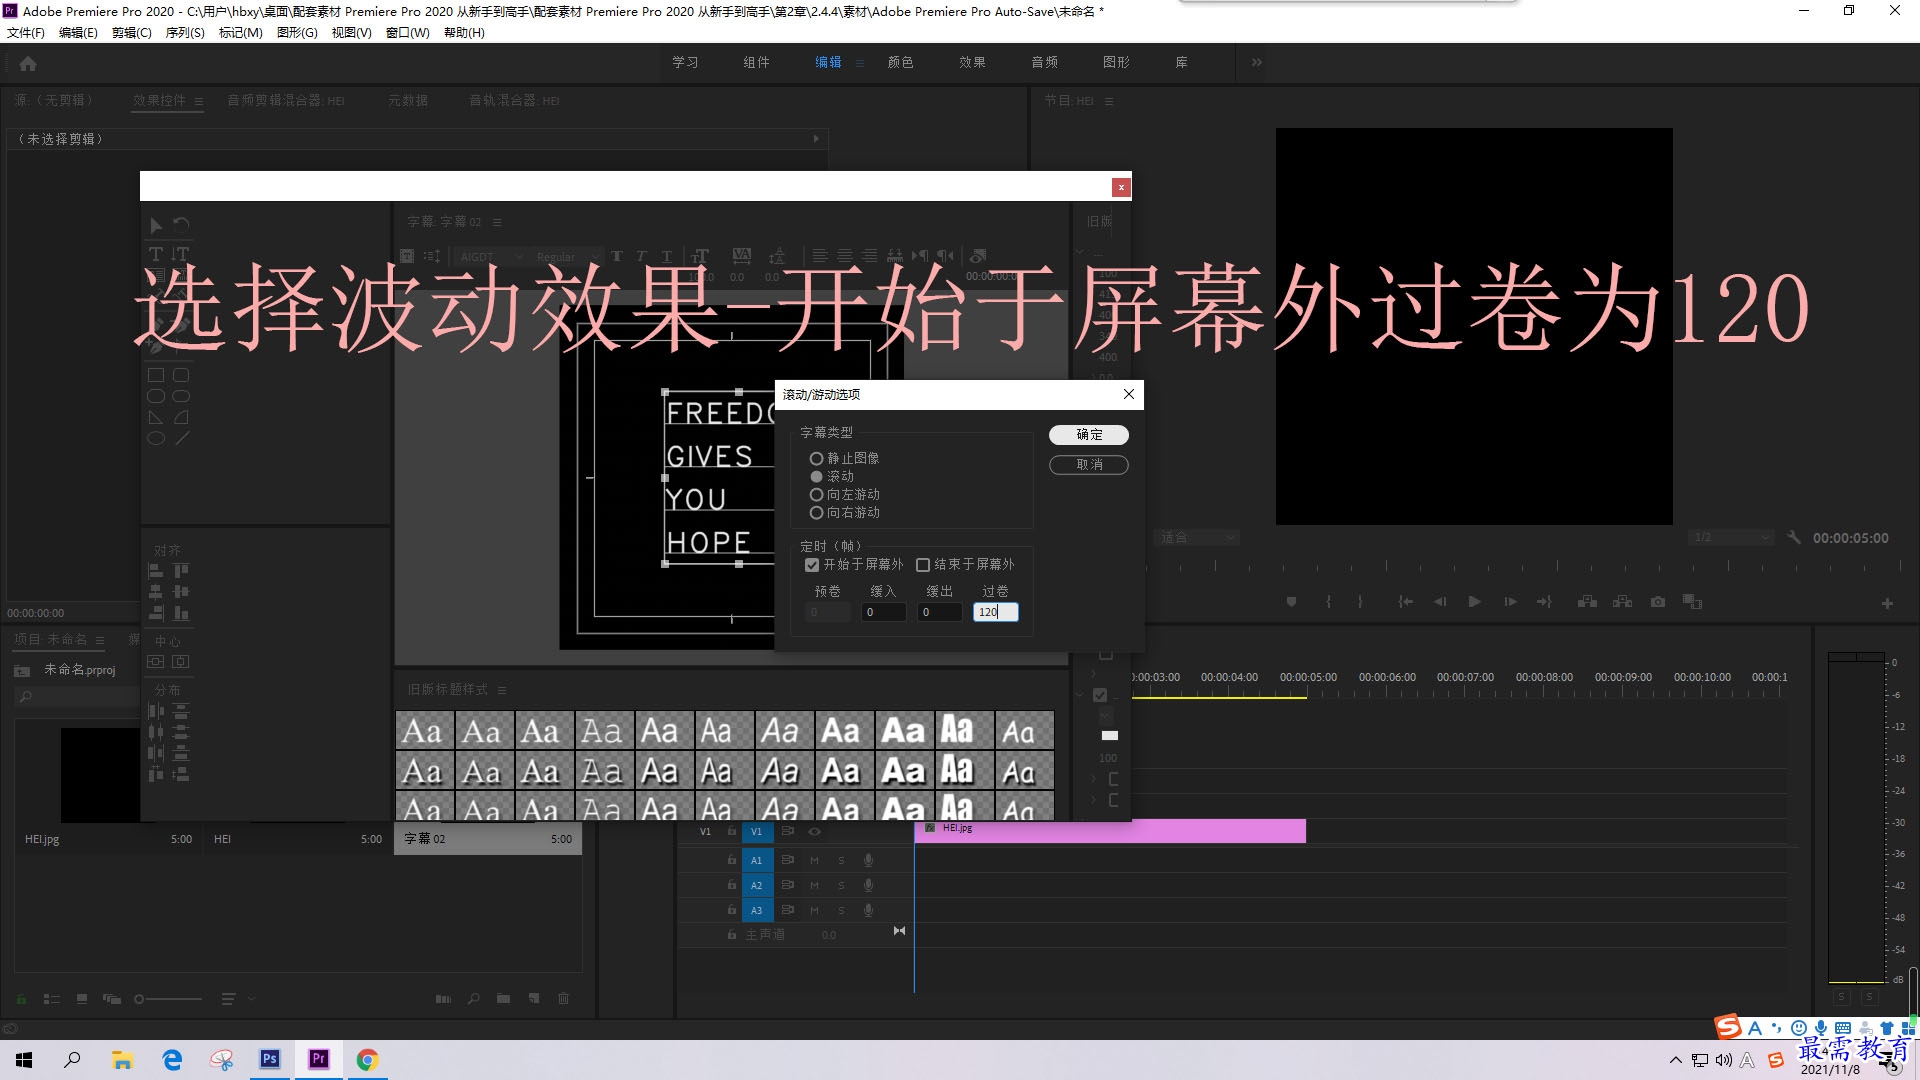Click the Mark Out bracket icon

coord(1360,602)
